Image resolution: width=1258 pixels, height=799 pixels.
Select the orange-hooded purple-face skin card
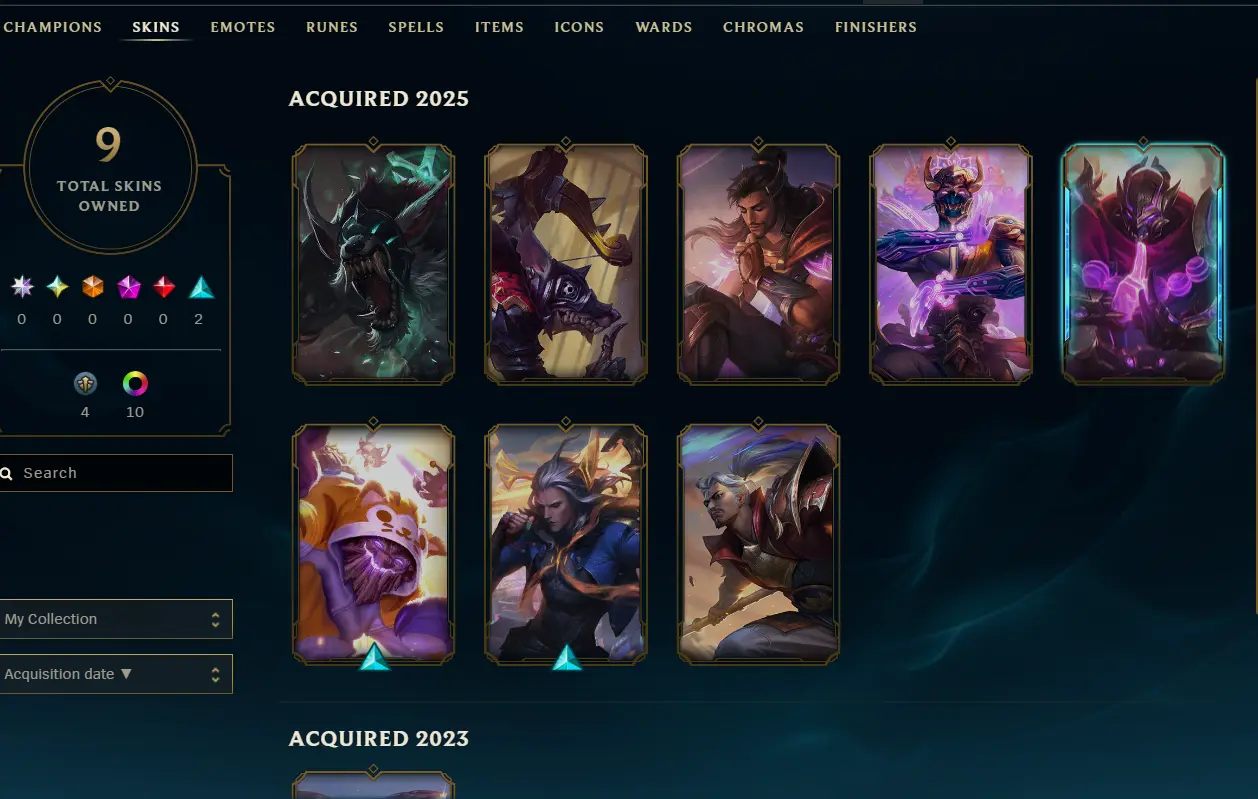point(374,543)
